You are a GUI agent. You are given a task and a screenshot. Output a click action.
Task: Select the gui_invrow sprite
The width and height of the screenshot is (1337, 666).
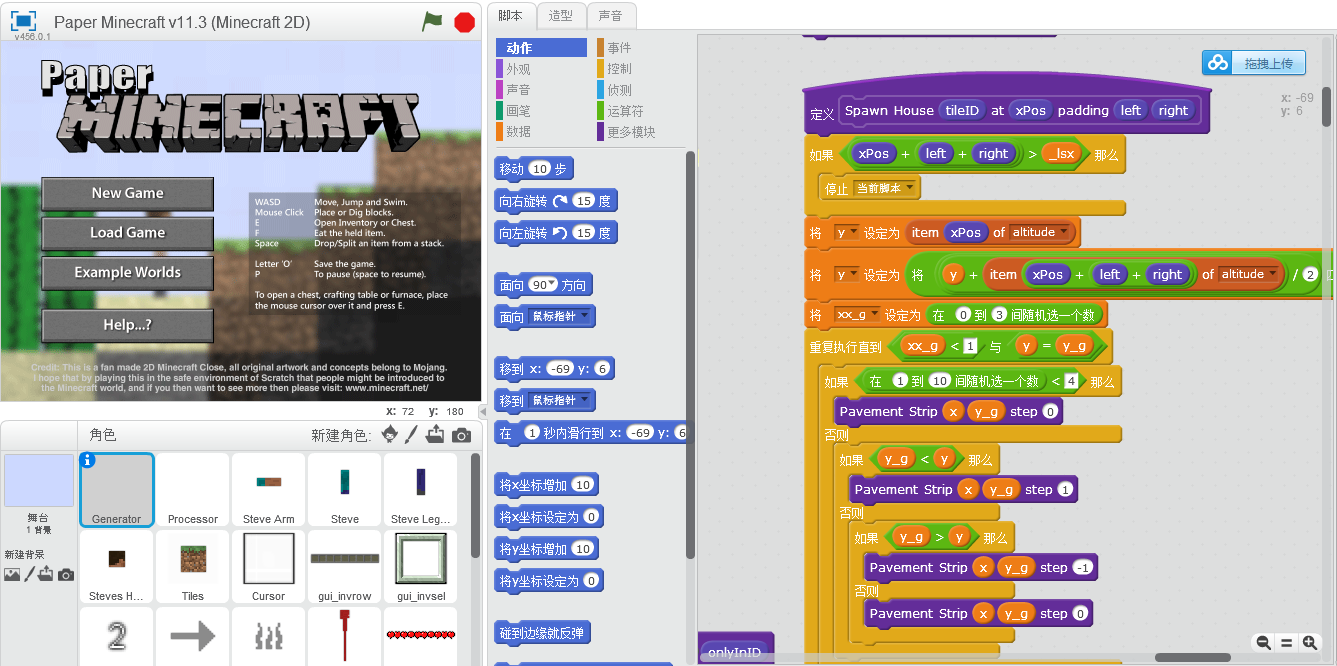click(x=345, y=566)
